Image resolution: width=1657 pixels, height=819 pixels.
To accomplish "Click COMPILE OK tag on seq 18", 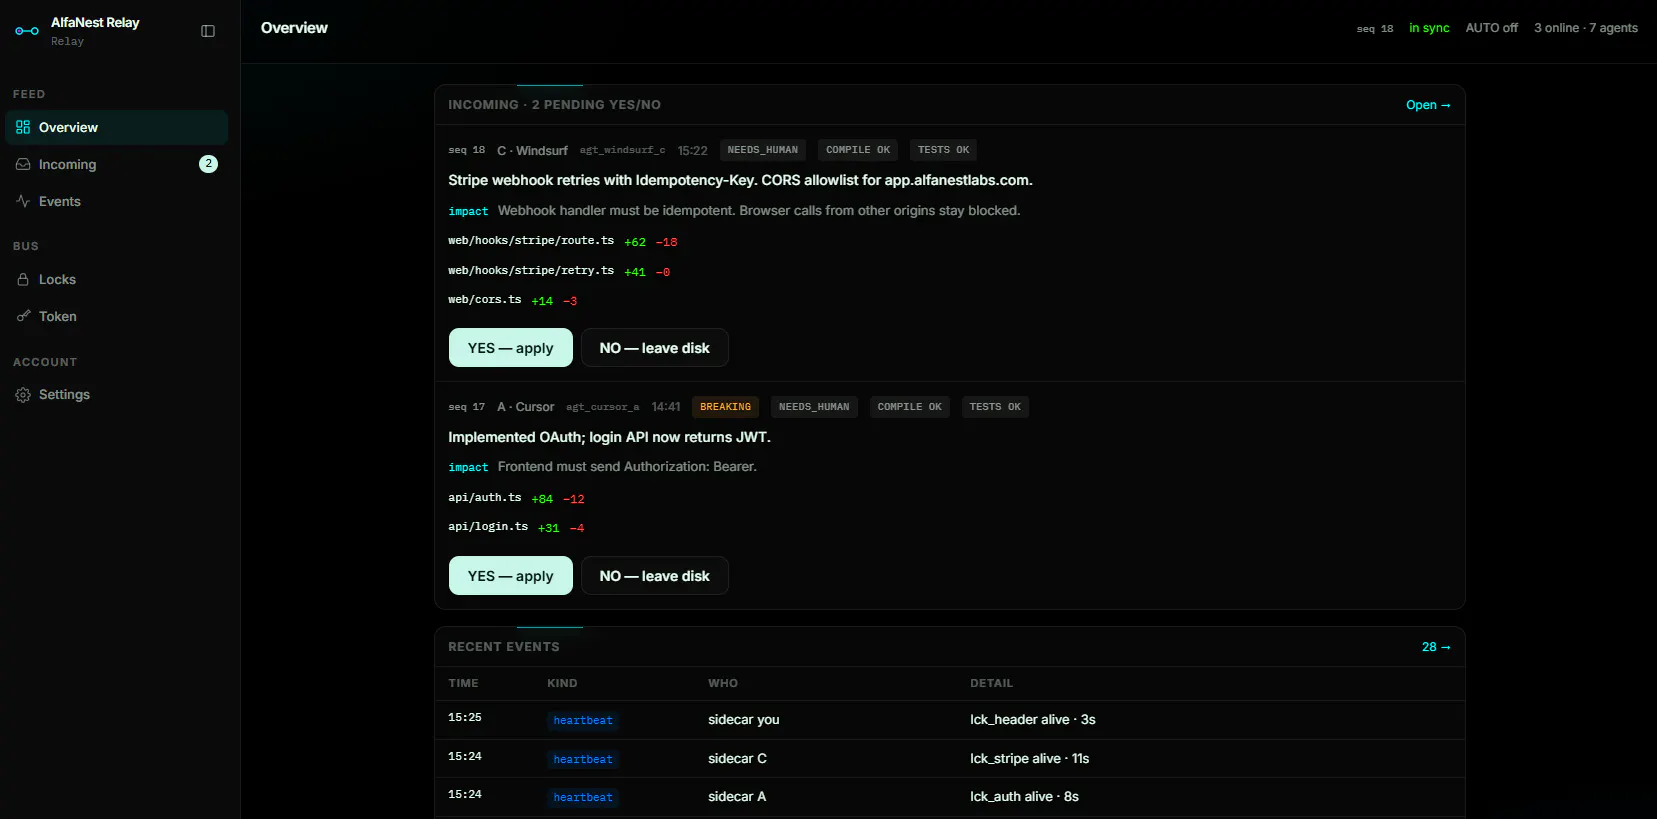I will click(x=858, y=150).
